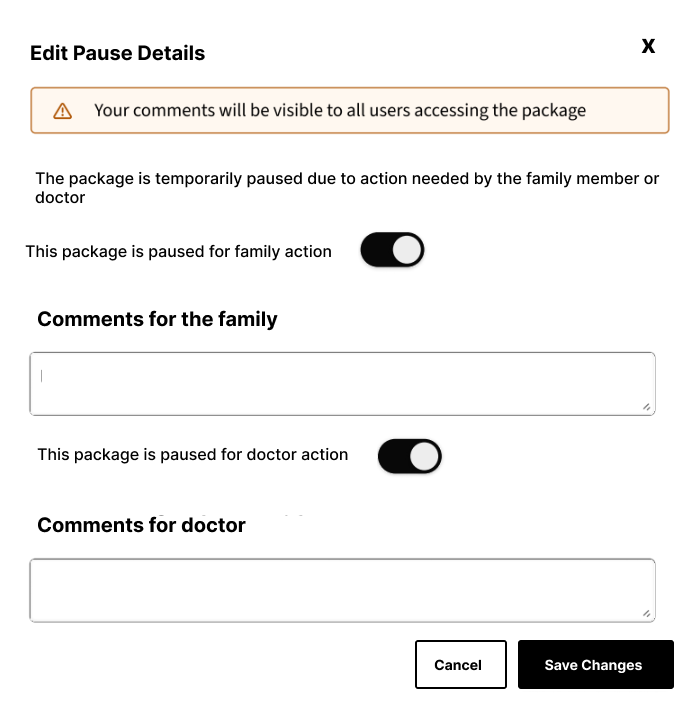Toggle the paused for family action switch
Image resolution: width=691 pixels, height=708 pixels.
[x=392, y=251]
